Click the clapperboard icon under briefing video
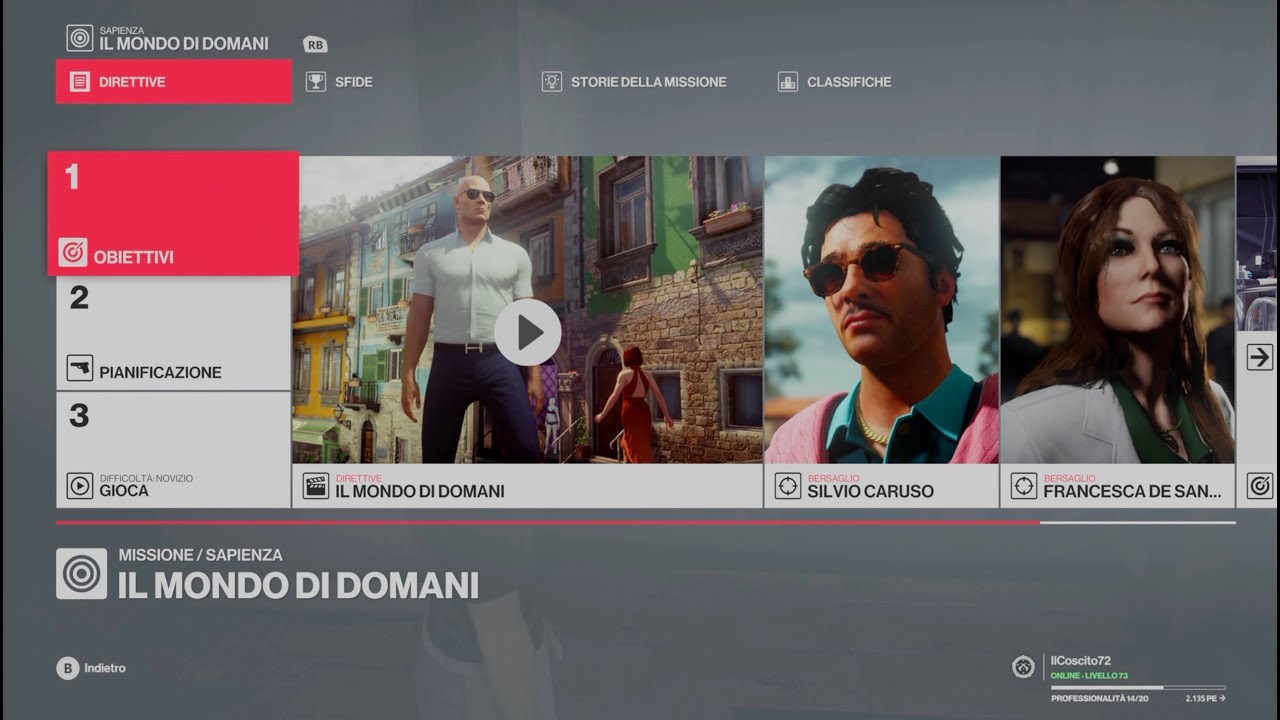Image resolution: width=1280 pixels, height=720 pixels. pos(316,486)
